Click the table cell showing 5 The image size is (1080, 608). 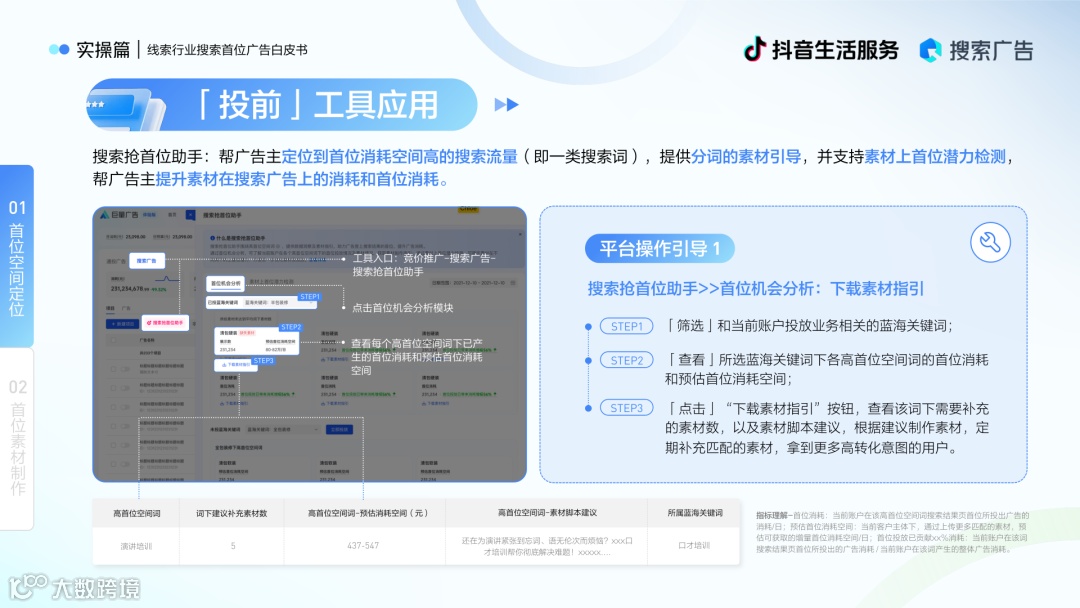point(233,545)
